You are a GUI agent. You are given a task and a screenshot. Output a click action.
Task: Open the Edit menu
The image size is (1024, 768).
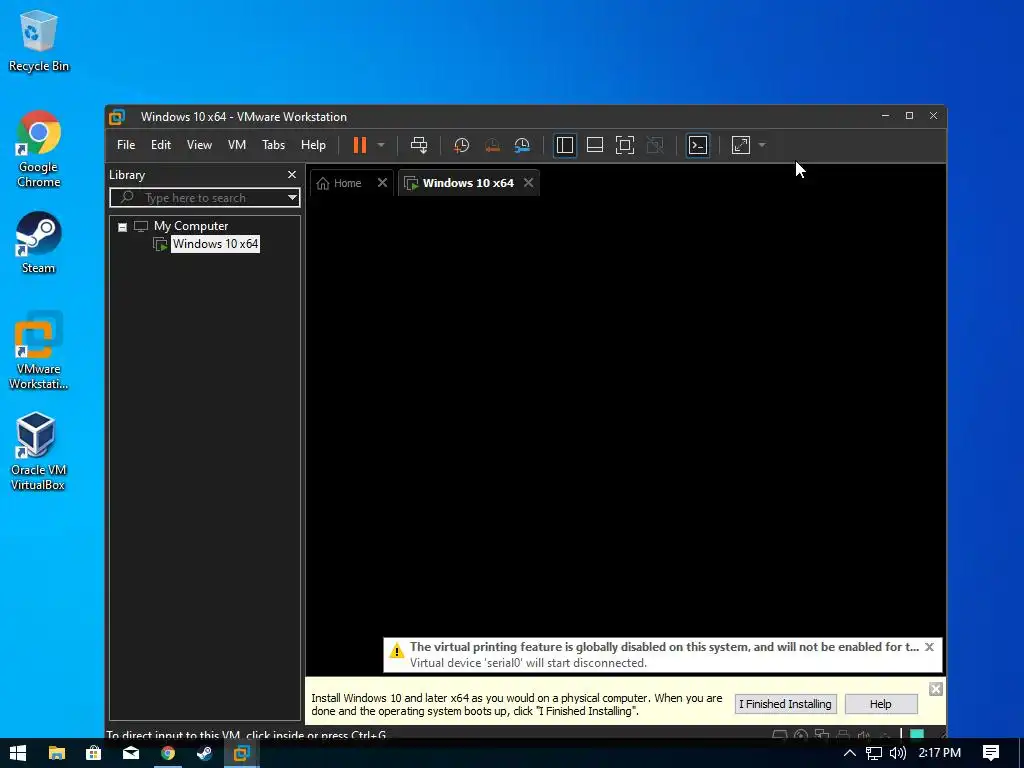[x=161, y=145]
